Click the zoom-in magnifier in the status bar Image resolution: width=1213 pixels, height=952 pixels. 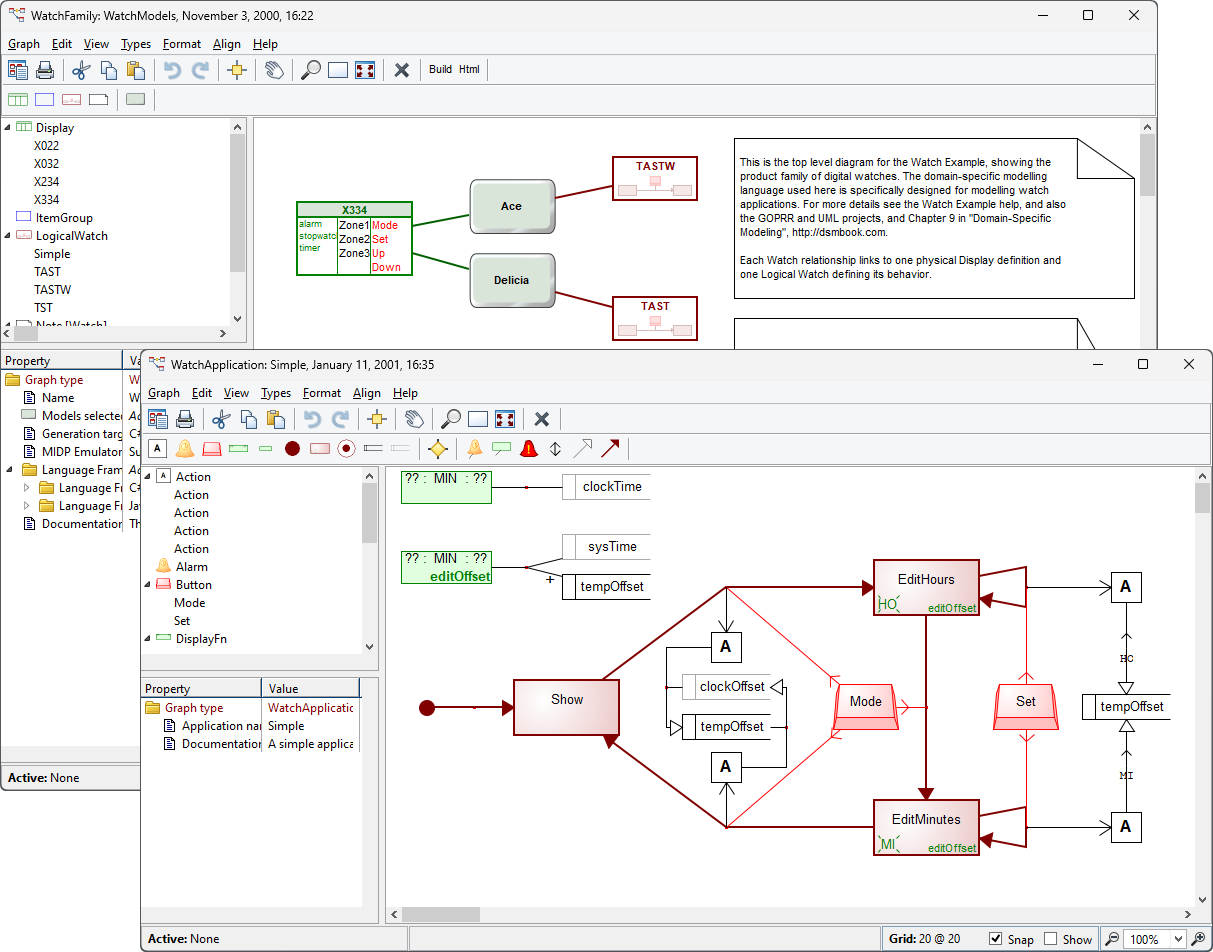1199,939
